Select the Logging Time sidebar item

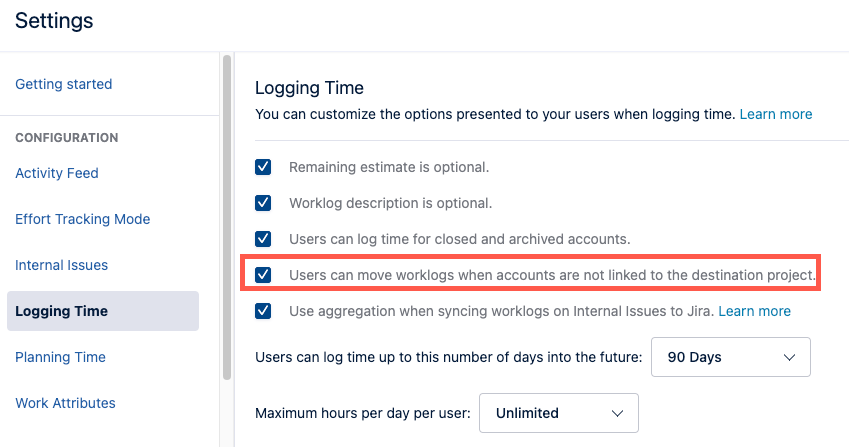pos(61,311)
